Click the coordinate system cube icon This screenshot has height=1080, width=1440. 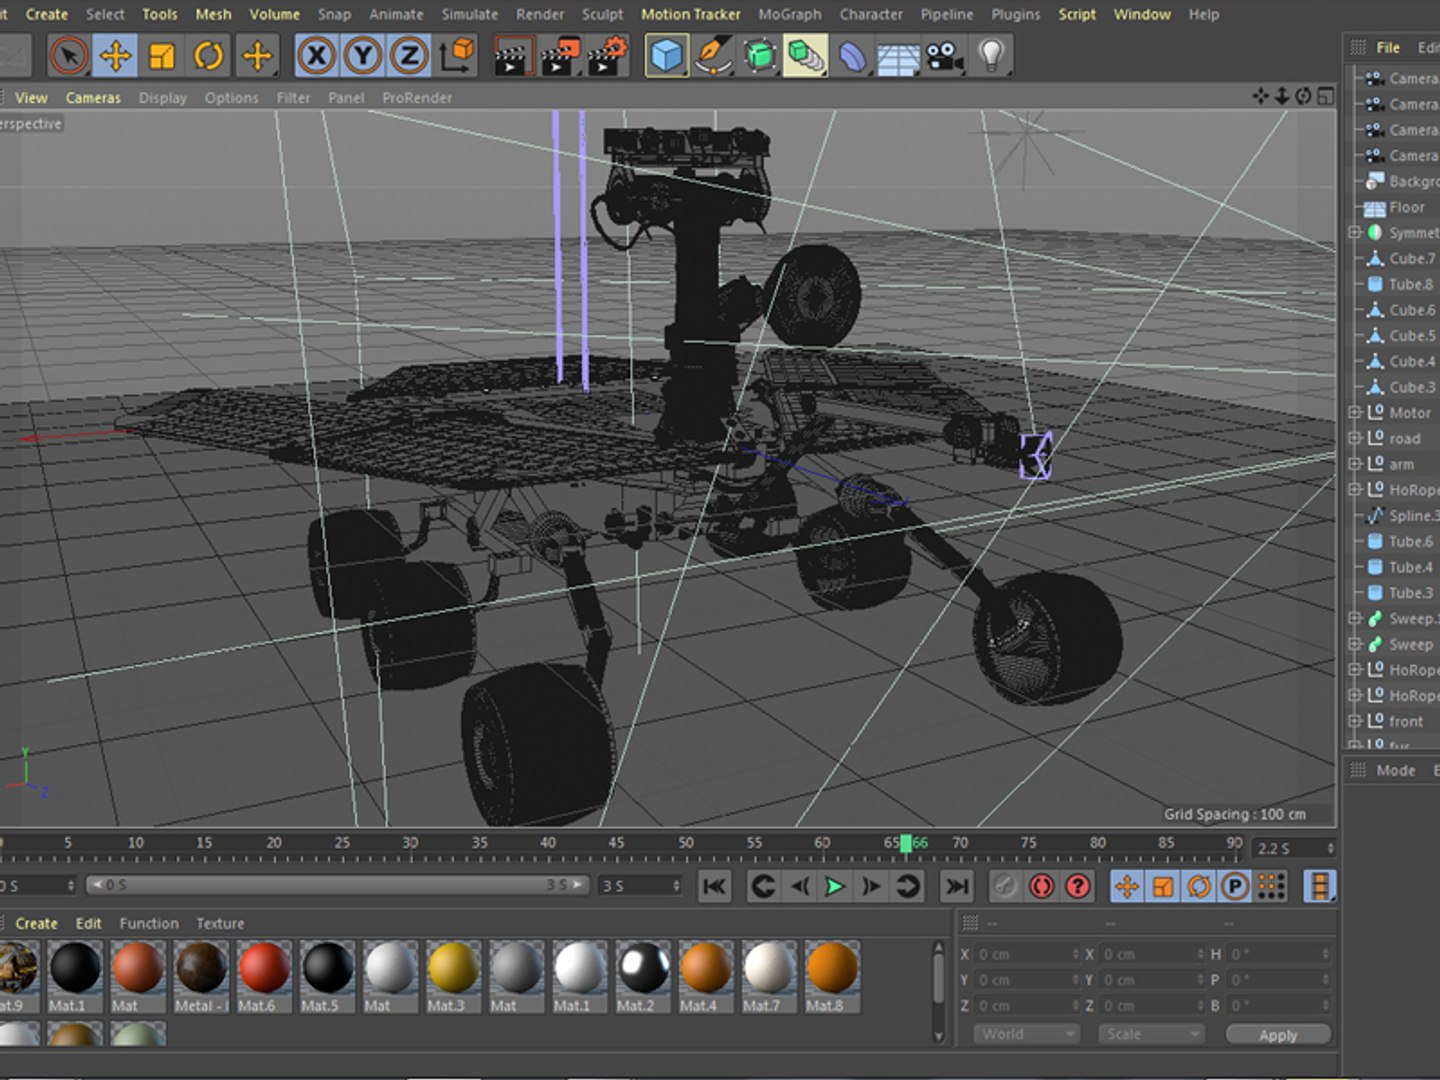[x=457, y=56]
